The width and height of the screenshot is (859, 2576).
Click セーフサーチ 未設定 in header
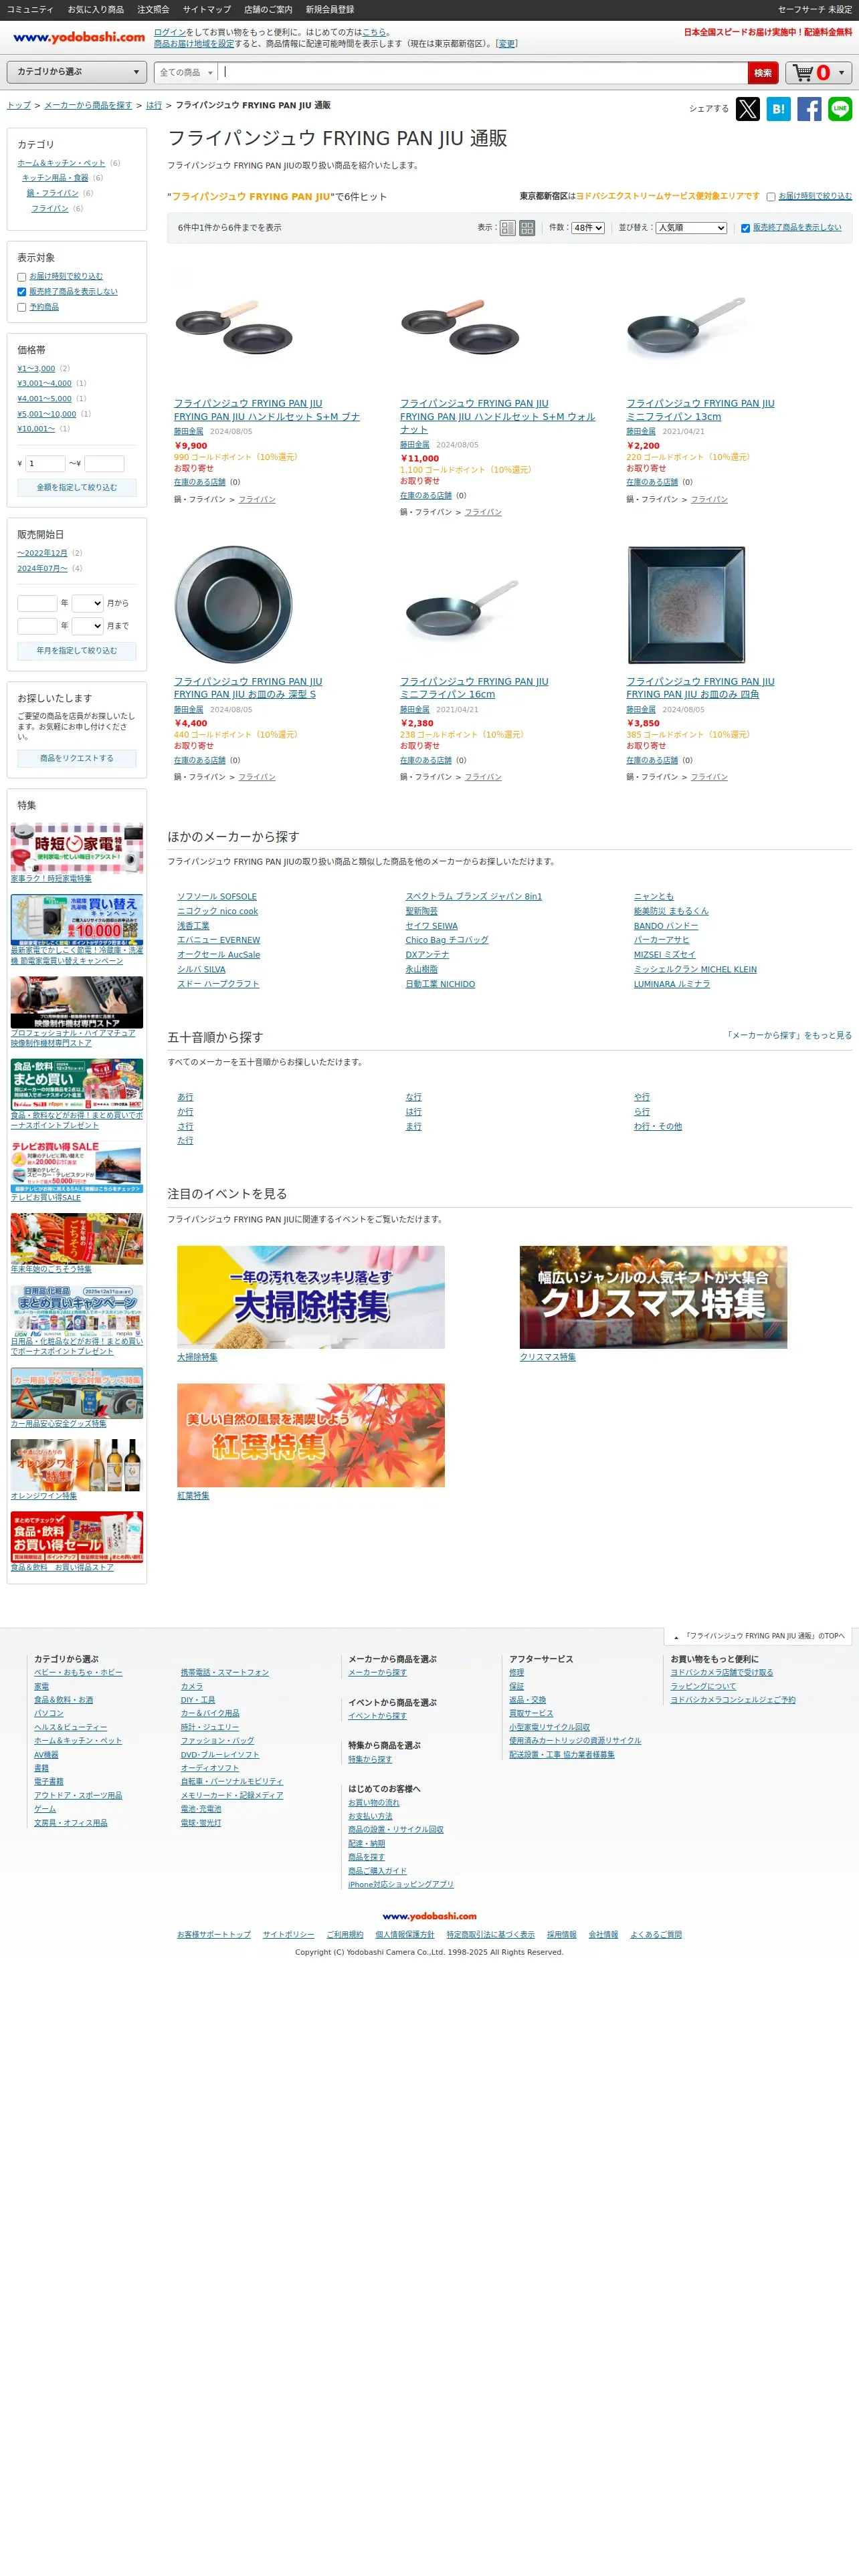(x=815, y=9)
